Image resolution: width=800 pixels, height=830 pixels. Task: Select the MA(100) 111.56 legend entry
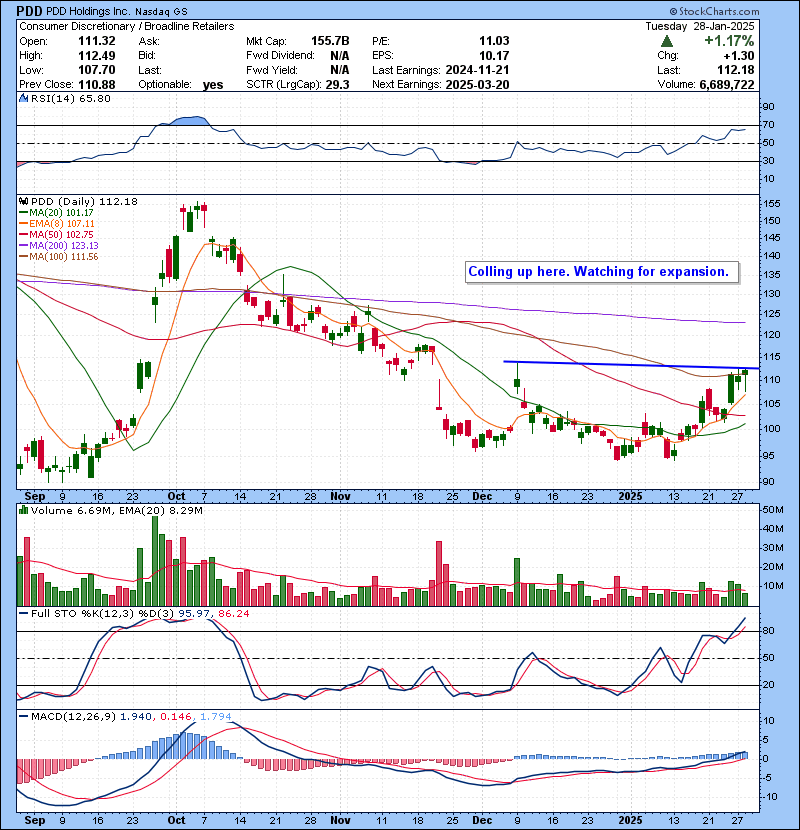[x=59, y=257]
